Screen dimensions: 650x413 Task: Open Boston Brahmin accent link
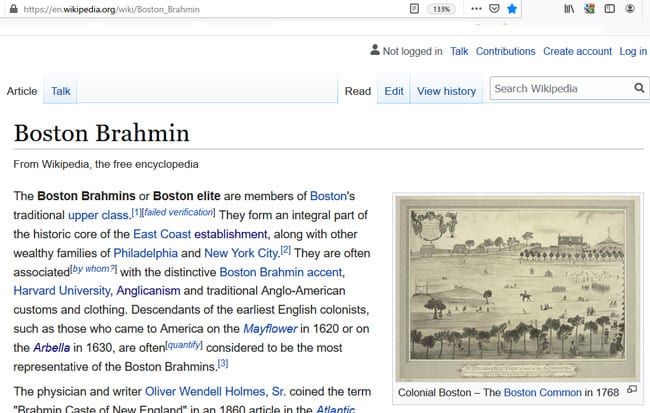(x=281, y=272)
